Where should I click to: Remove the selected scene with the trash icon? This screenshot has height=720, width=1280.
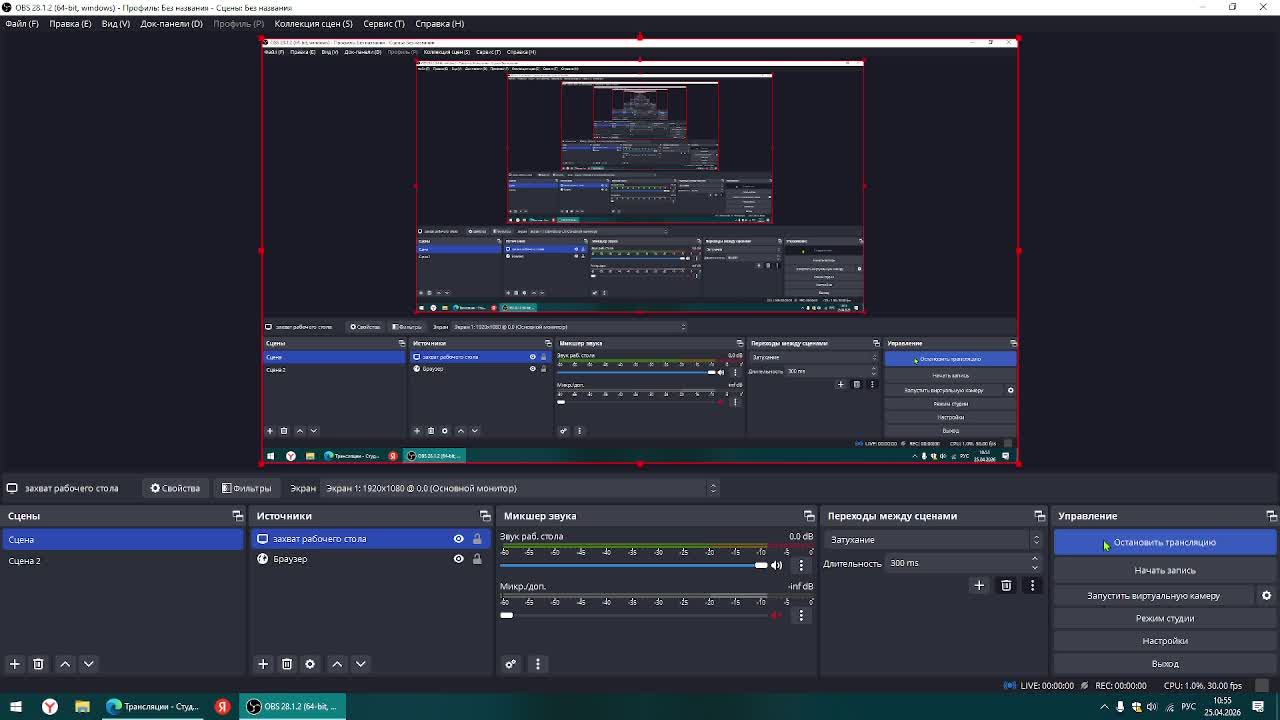[x=38, y=664]
